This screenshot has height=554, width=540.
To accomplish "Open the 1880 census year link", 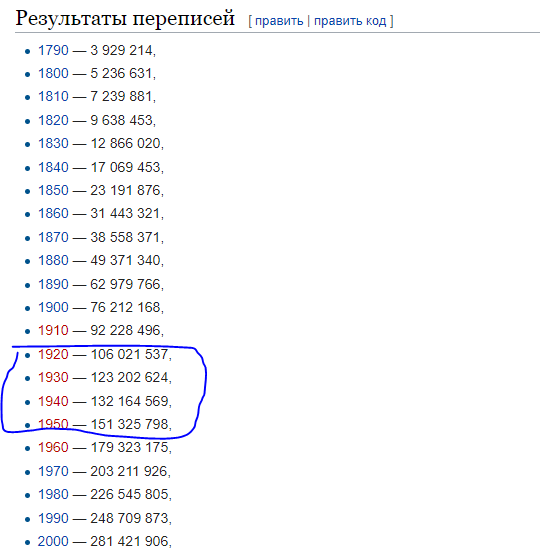I will pos(53,260).
